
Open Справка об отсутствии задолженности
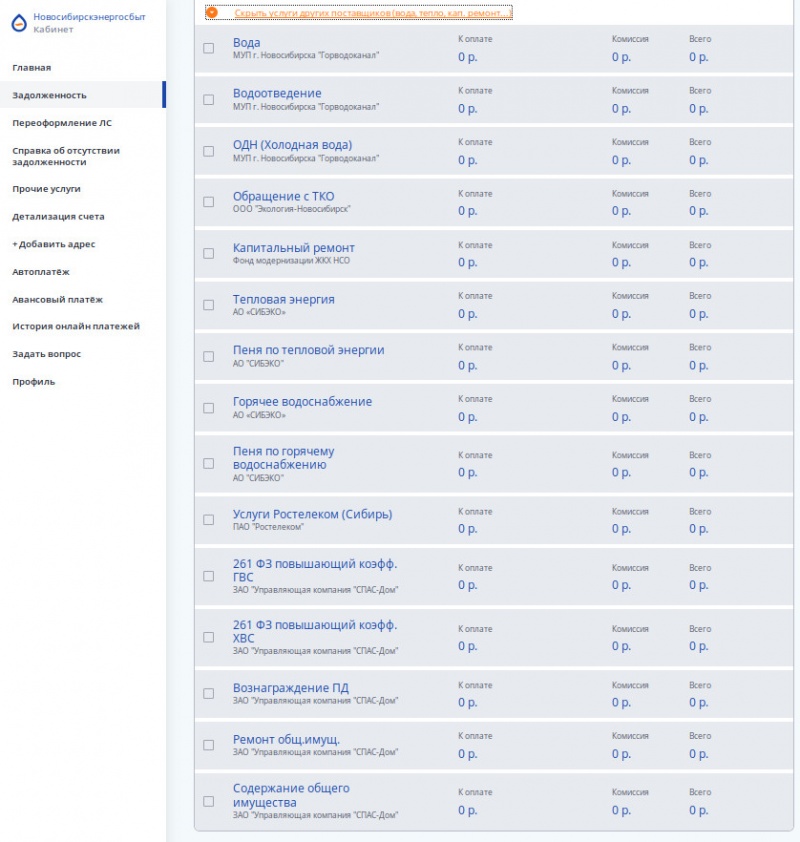point(66,156)
